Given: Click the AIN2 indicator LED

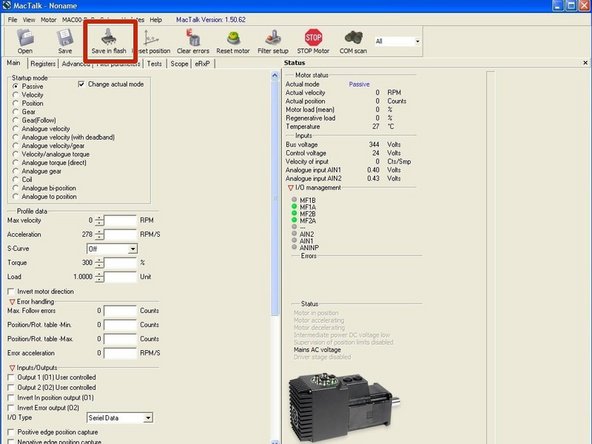Looking at the screenshot, I should tap(294, 233).
